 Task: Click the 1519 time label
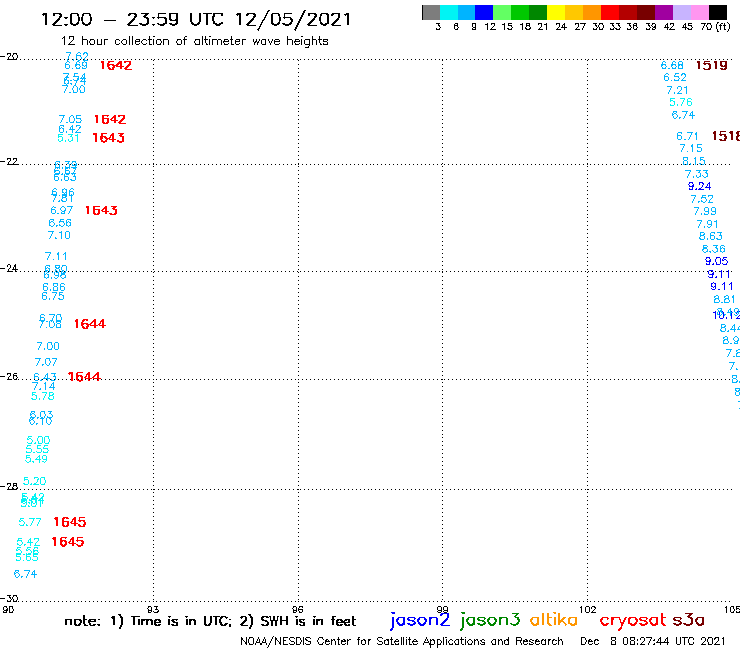coord(711,65)
